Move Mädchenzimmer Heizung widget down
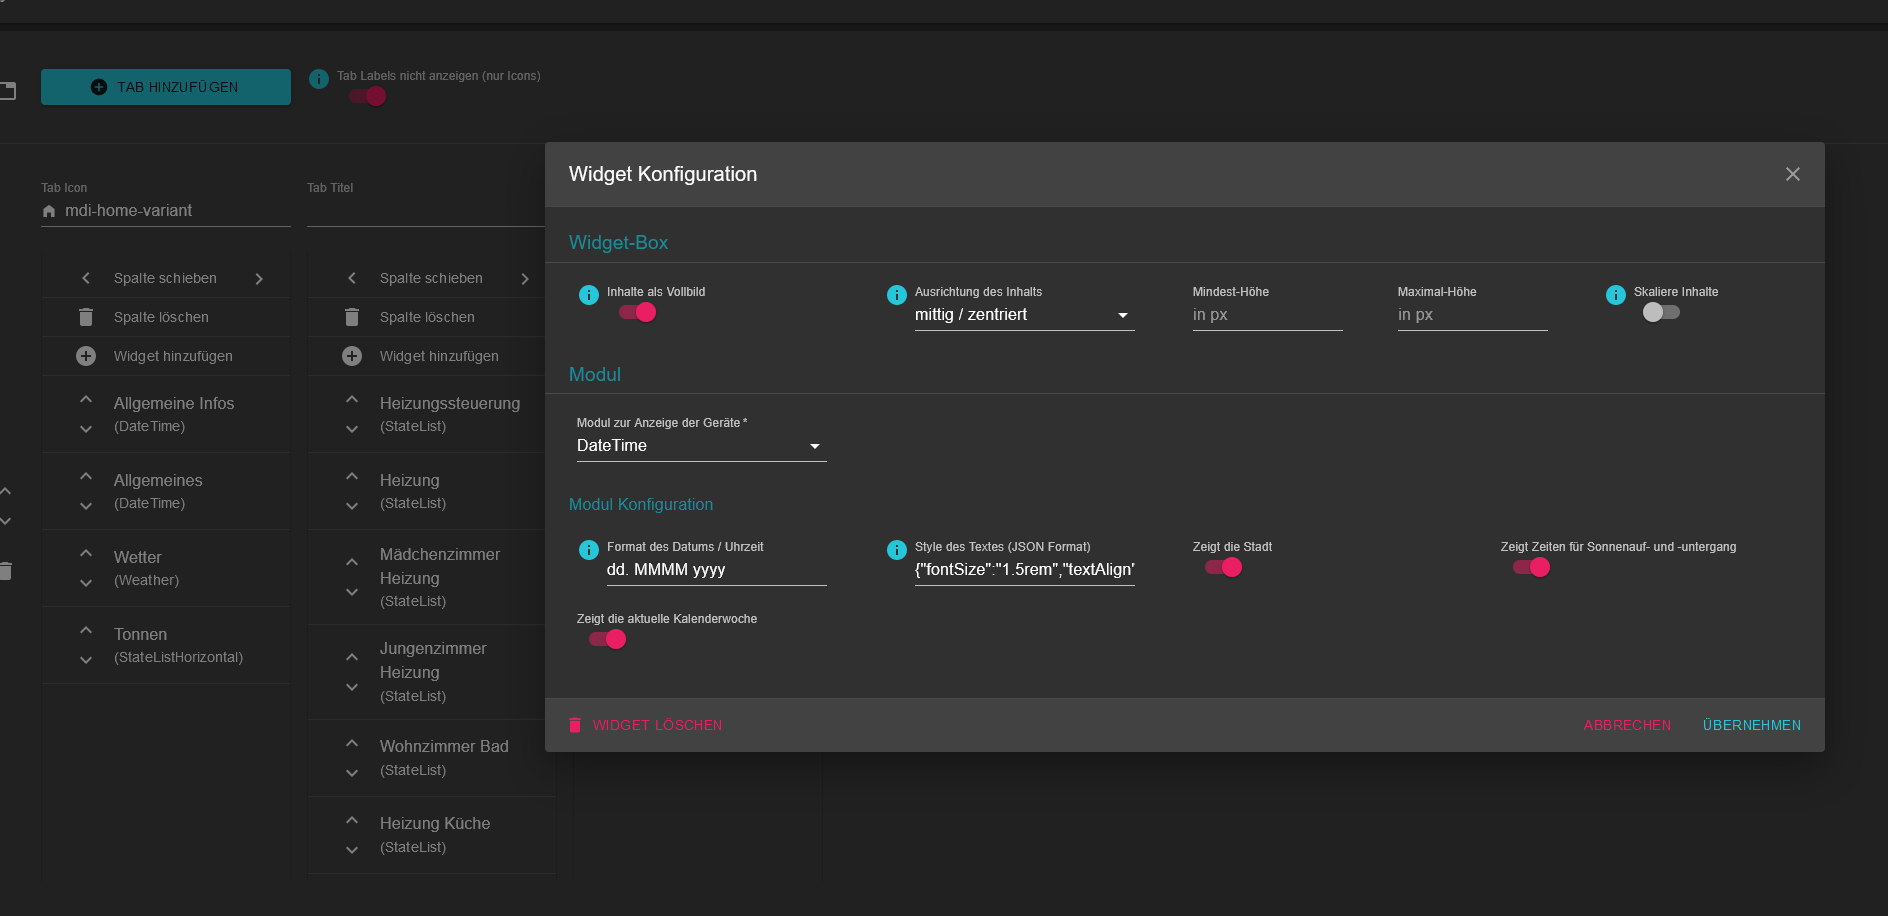 click(352, 592)
